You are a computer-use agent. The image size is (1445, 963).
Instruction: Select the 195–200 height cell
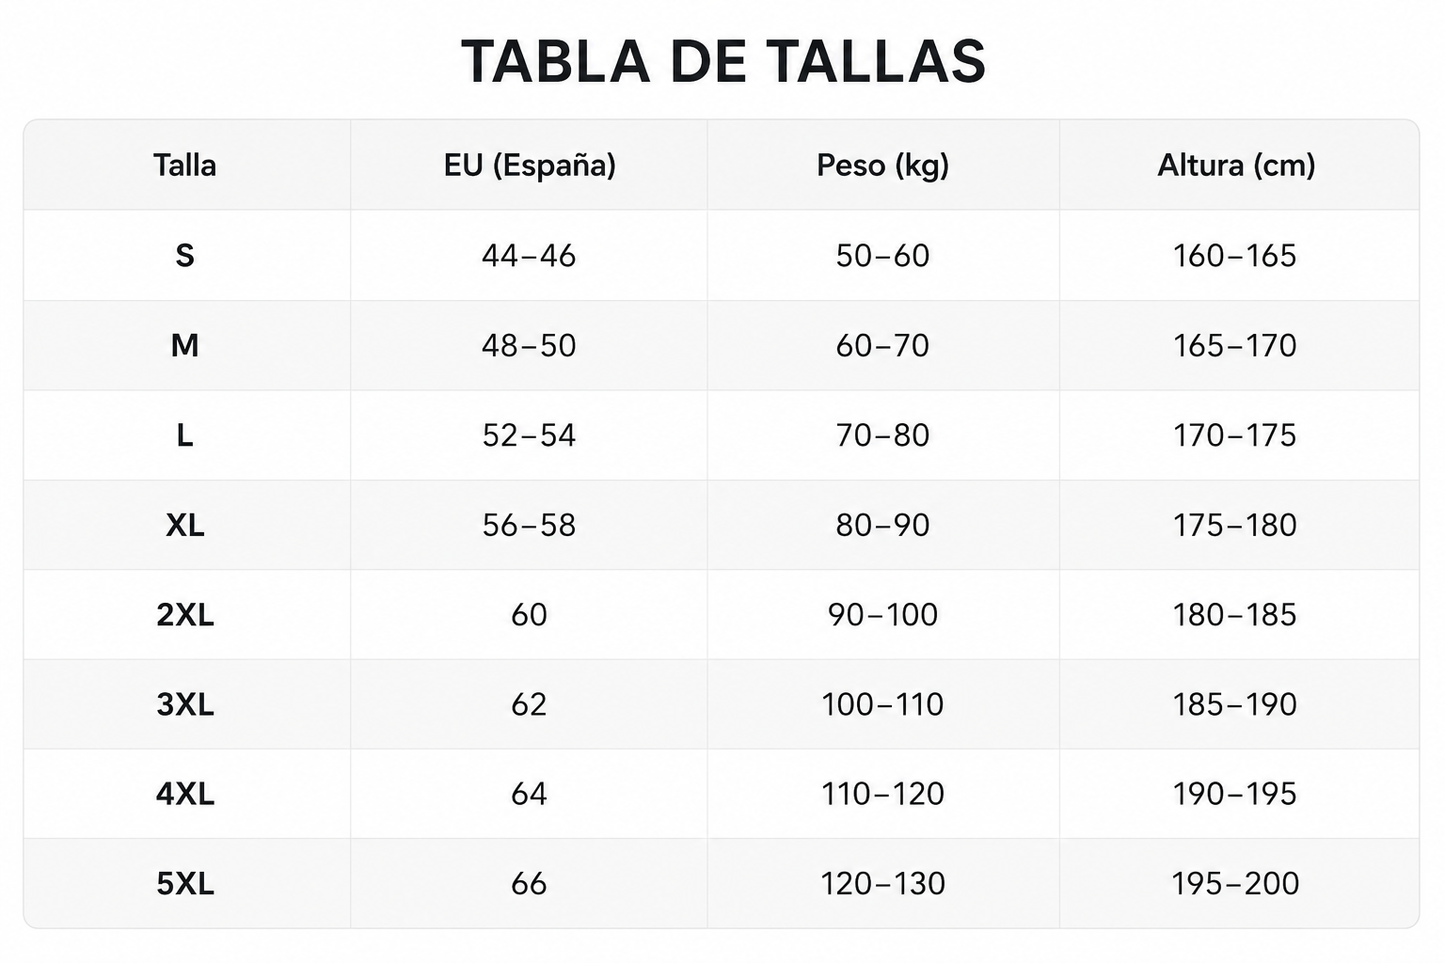1235,883
